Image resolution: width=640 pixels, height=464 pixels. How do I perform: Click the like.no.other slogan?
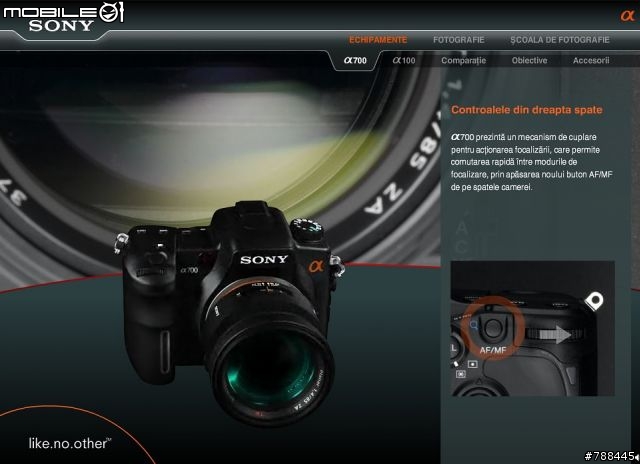(70, 443)
